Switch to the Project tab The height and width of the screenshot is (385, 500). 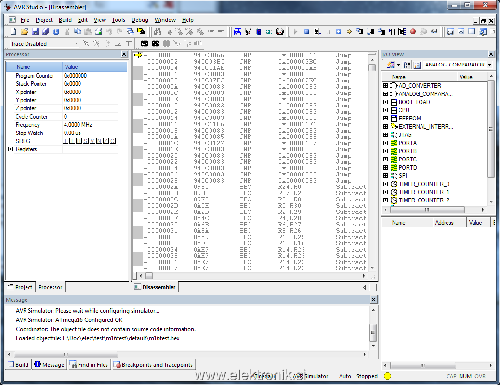[21, 287]
